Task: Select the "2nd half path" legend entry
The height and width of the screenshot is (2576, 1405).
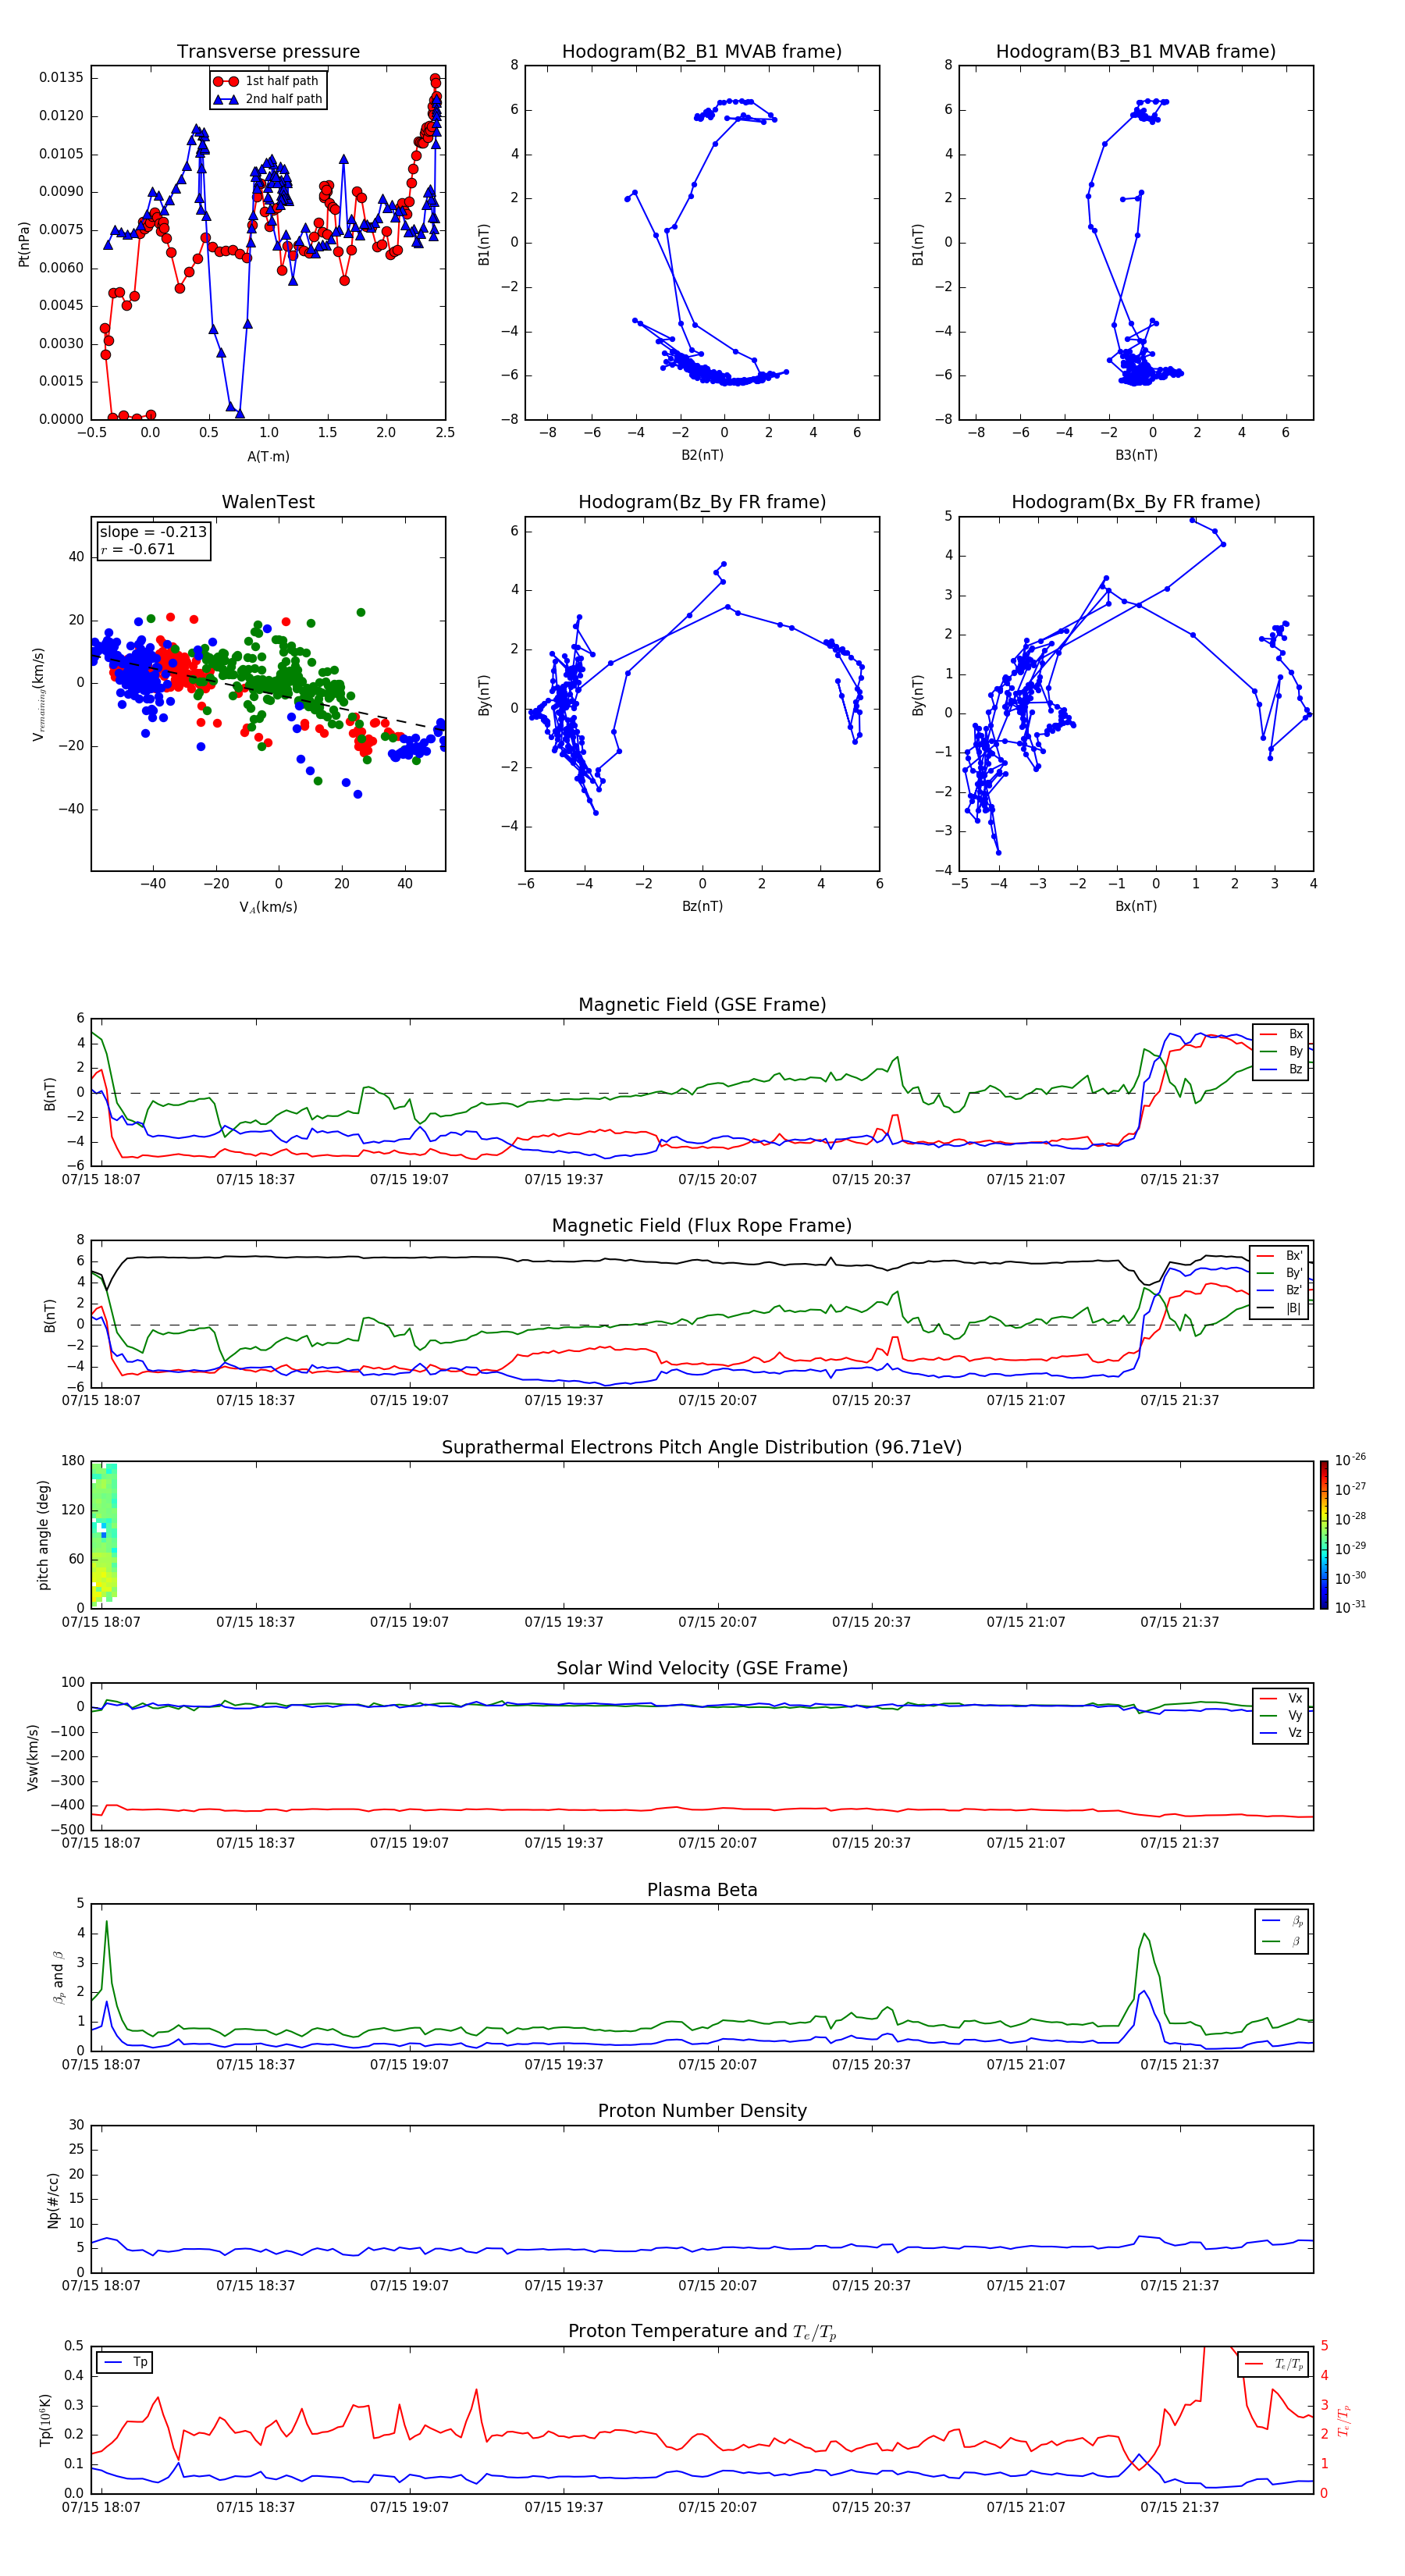Action: 268,99
